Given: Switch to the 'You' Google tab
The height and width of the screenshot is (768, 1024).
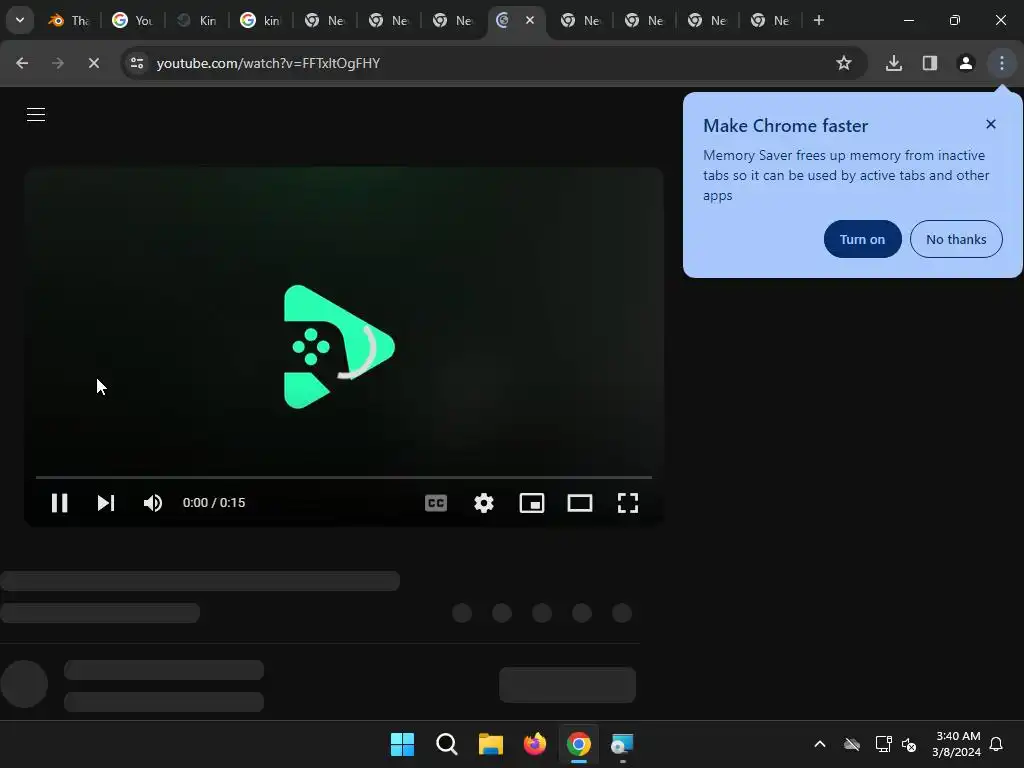Looking at the screenshot, I should 133,20.
